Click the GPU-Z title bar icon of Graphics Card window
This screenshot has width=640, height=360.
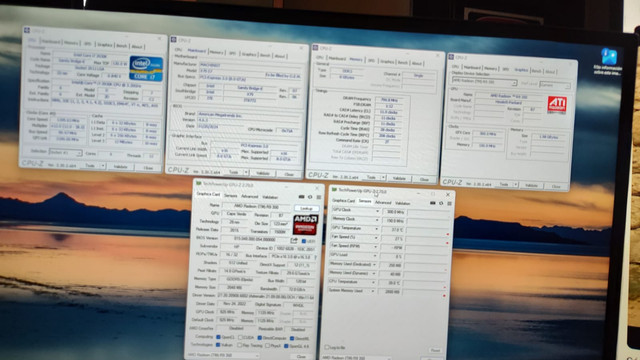pyautogui.click(x=199, y=184)
